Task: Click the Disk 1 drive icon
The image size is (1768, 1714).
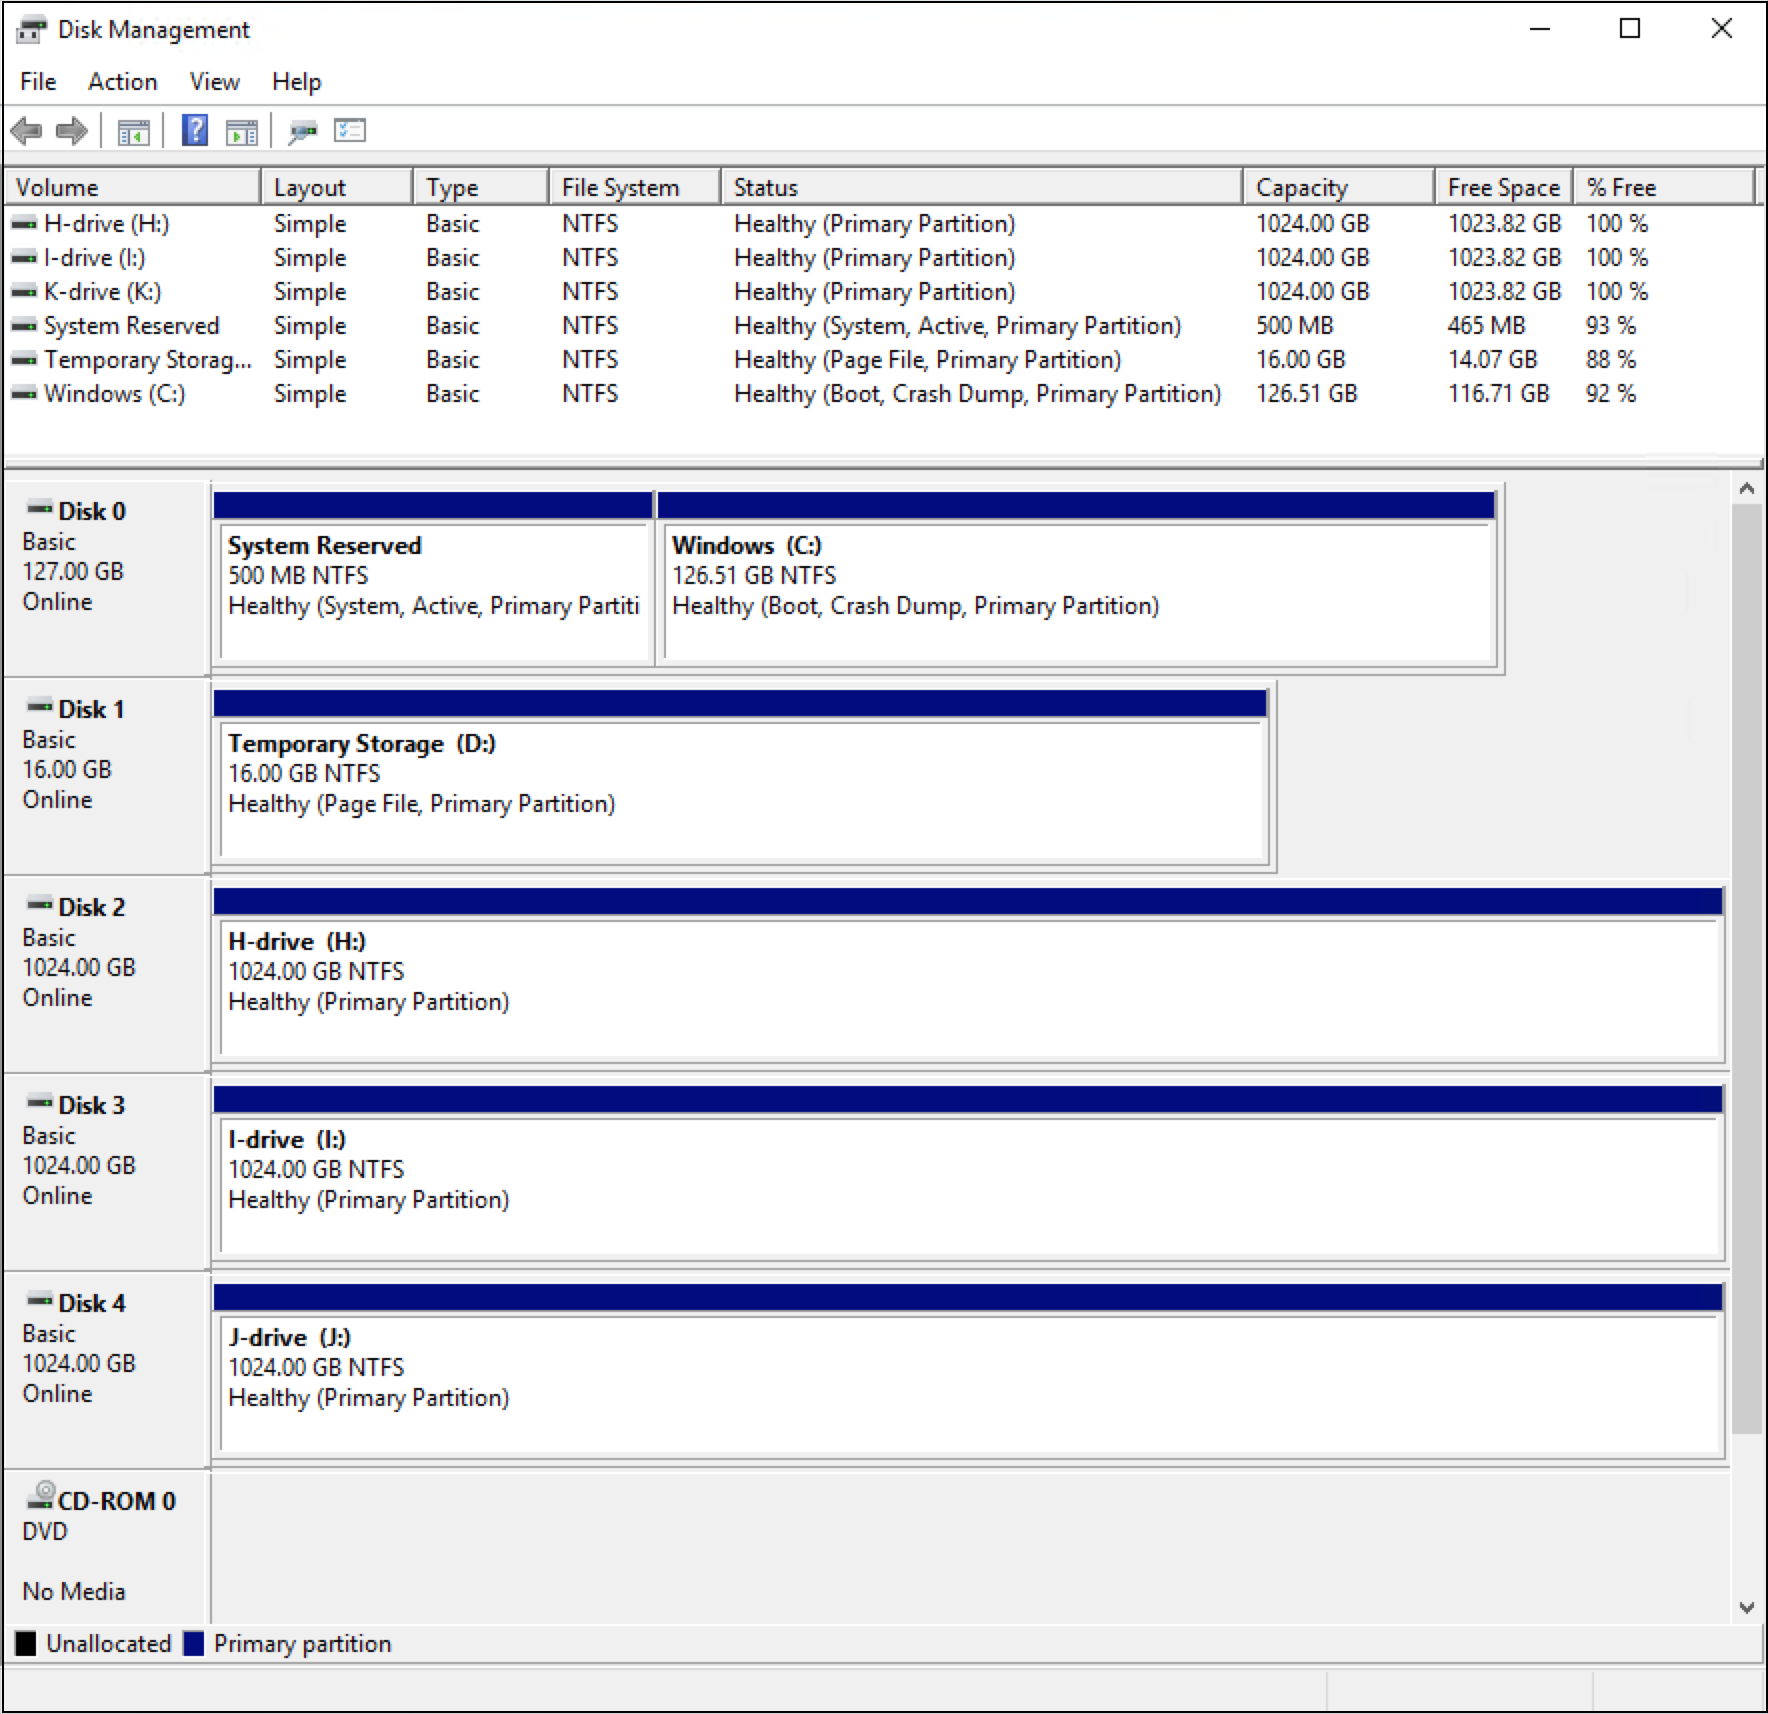Action: [x=40, y=706]
